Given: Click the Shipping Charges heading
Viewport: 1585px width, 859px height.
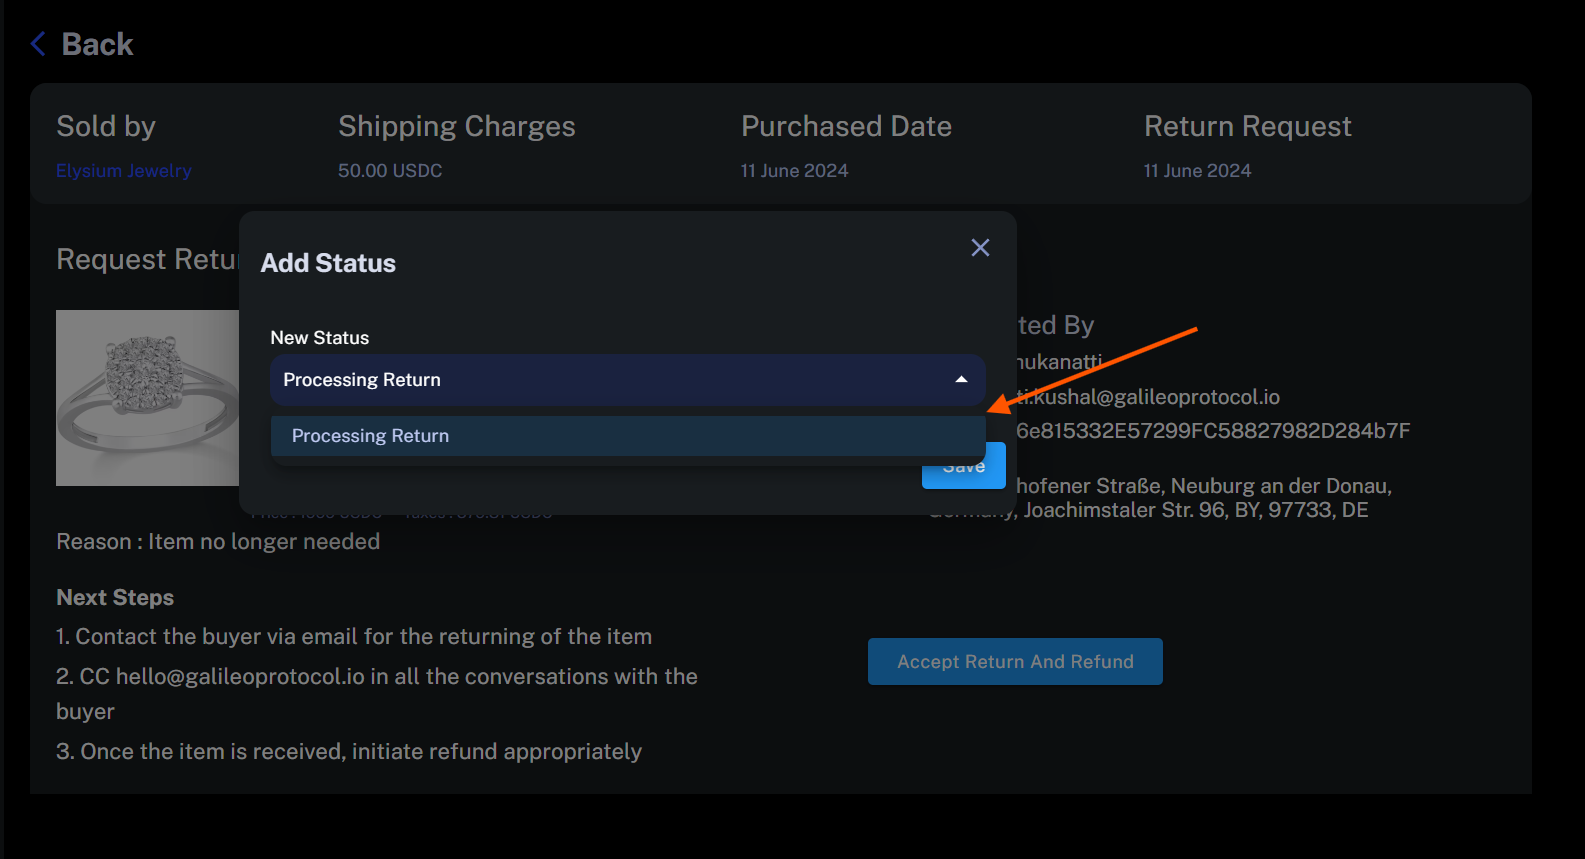Looking at the screenshot, I should [x=457, y=126].
